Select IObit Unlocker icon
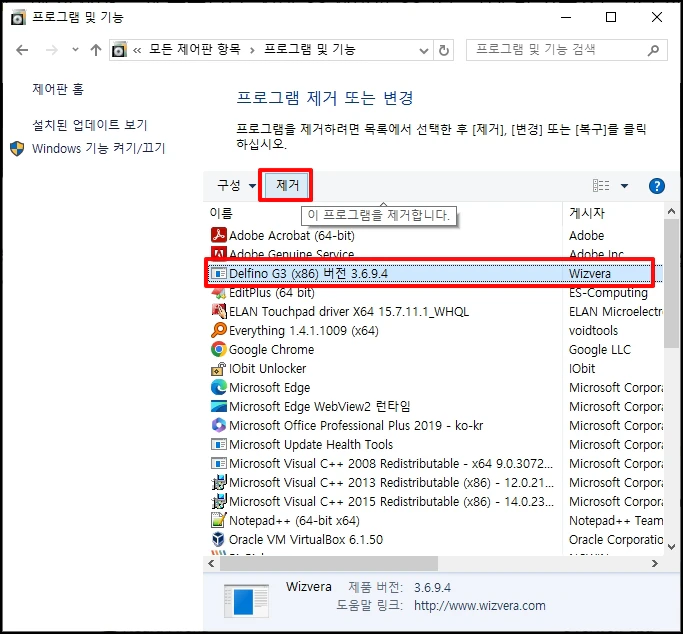 point(219,369)
